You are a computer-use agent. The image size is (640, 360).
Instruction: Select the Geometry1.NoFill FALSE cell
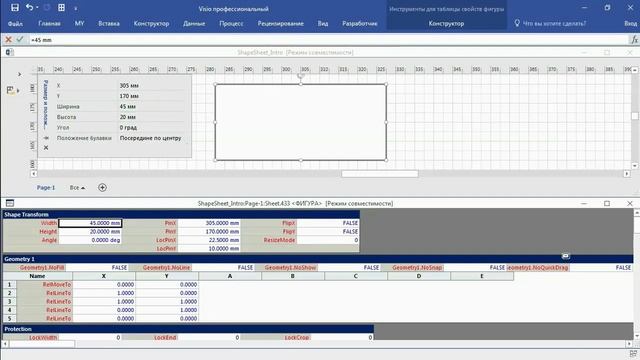coord(96,268)
